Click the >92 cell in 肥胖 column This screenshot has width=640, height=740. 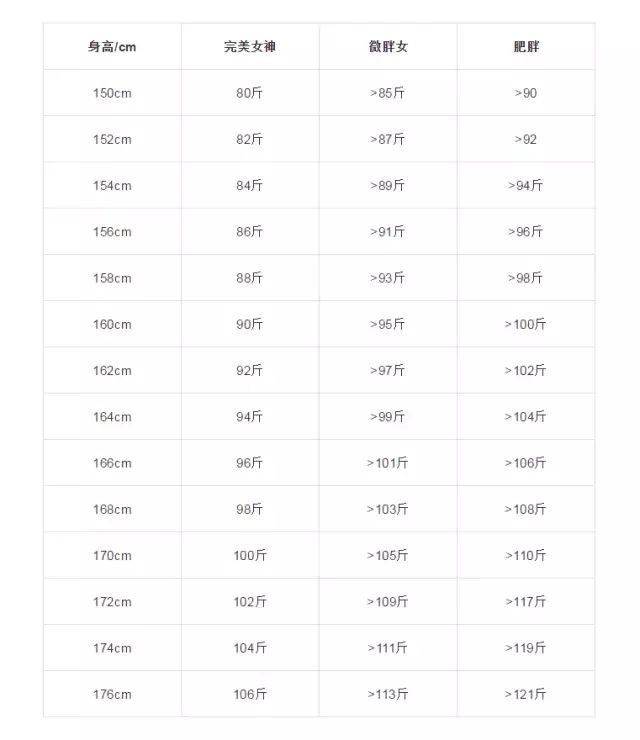click(526, 139)
